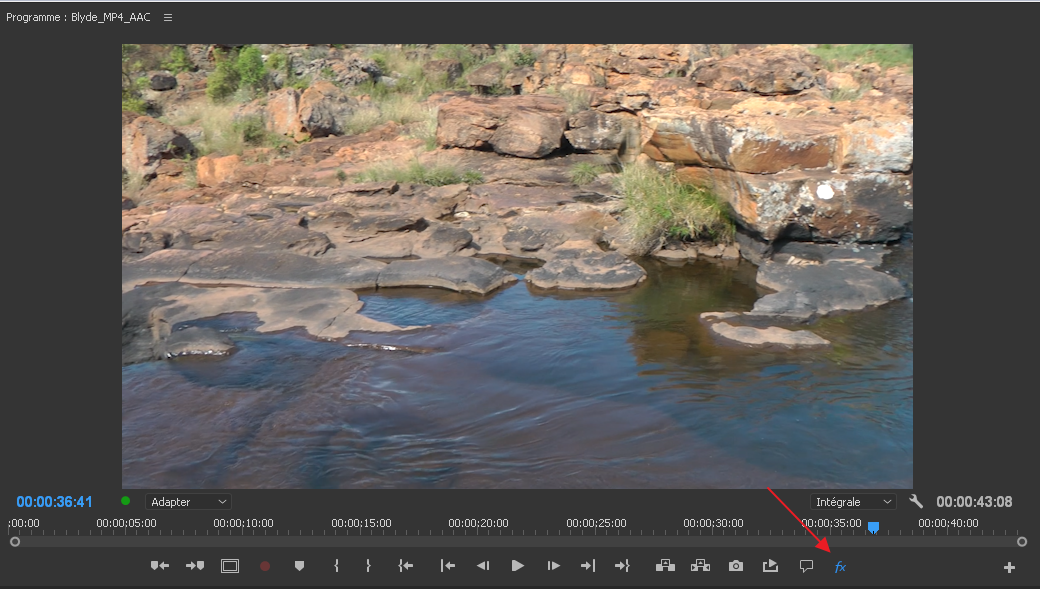Screen dimensions: 1040x589
Task: Click the Mark In curly brace icon
Action: (336, 566)
